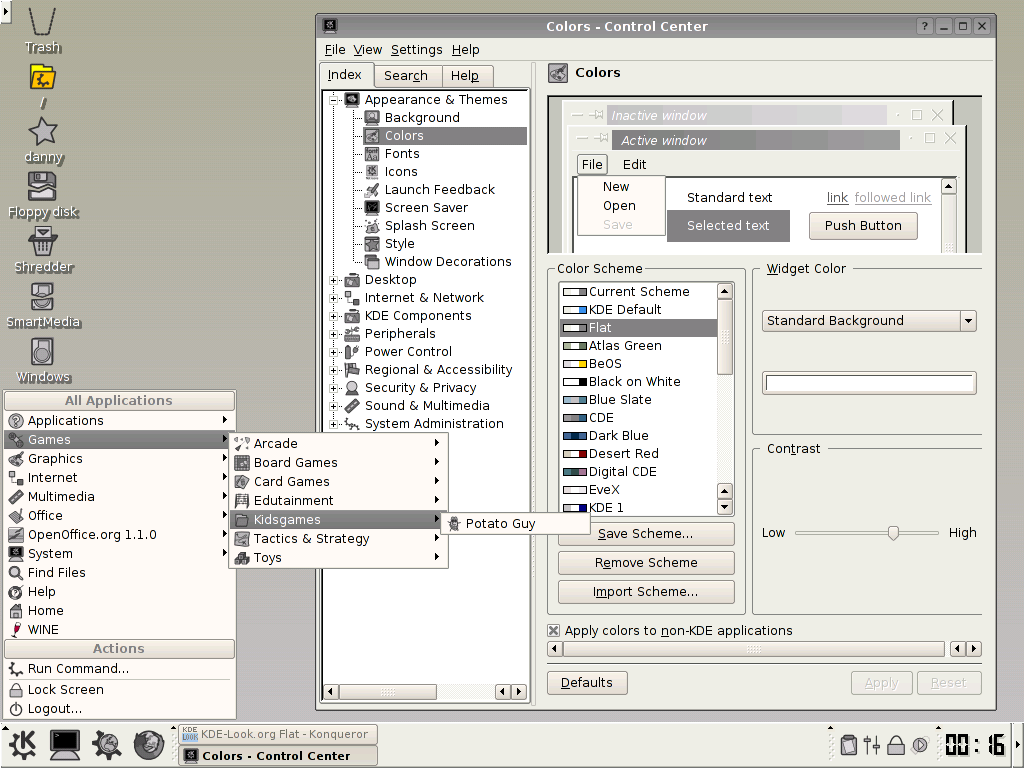1024x768 pixels.
Task: Select the Icons module icon in tree
Action: [372, 172]
